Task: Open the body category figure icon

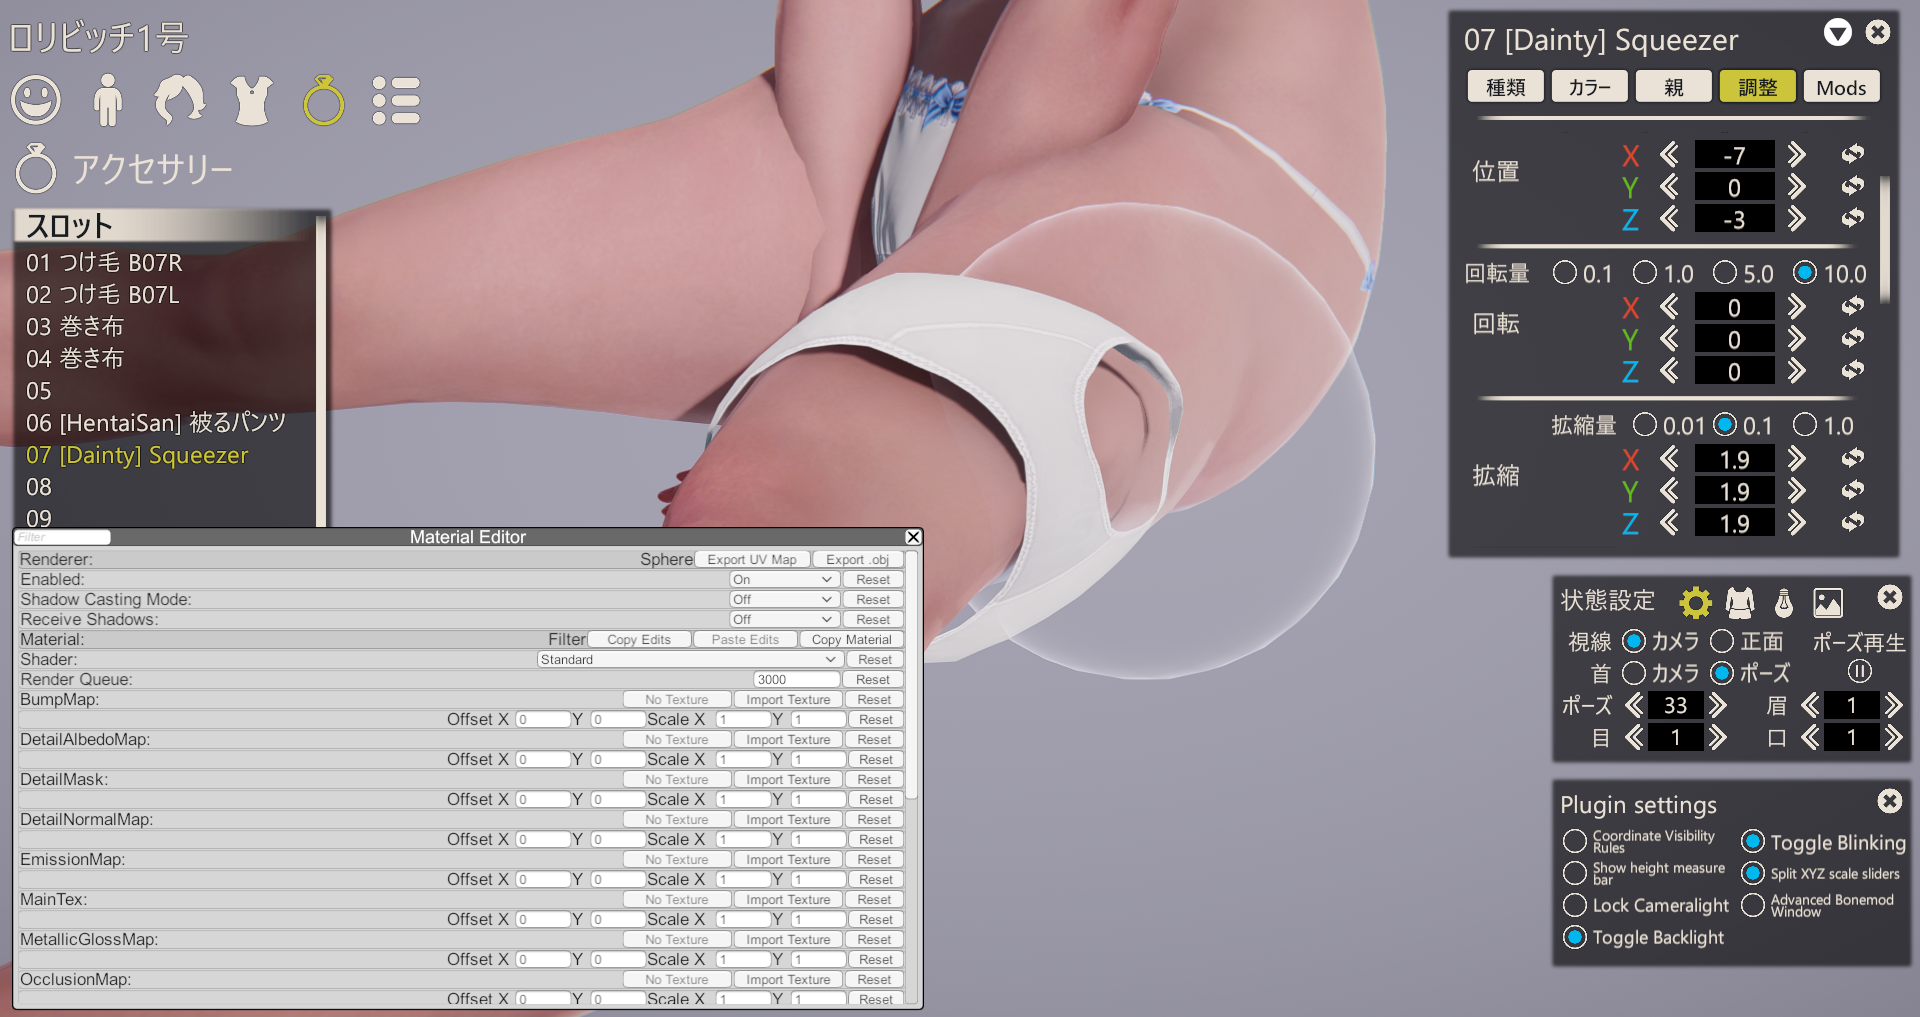Action: tap(107, 100)
